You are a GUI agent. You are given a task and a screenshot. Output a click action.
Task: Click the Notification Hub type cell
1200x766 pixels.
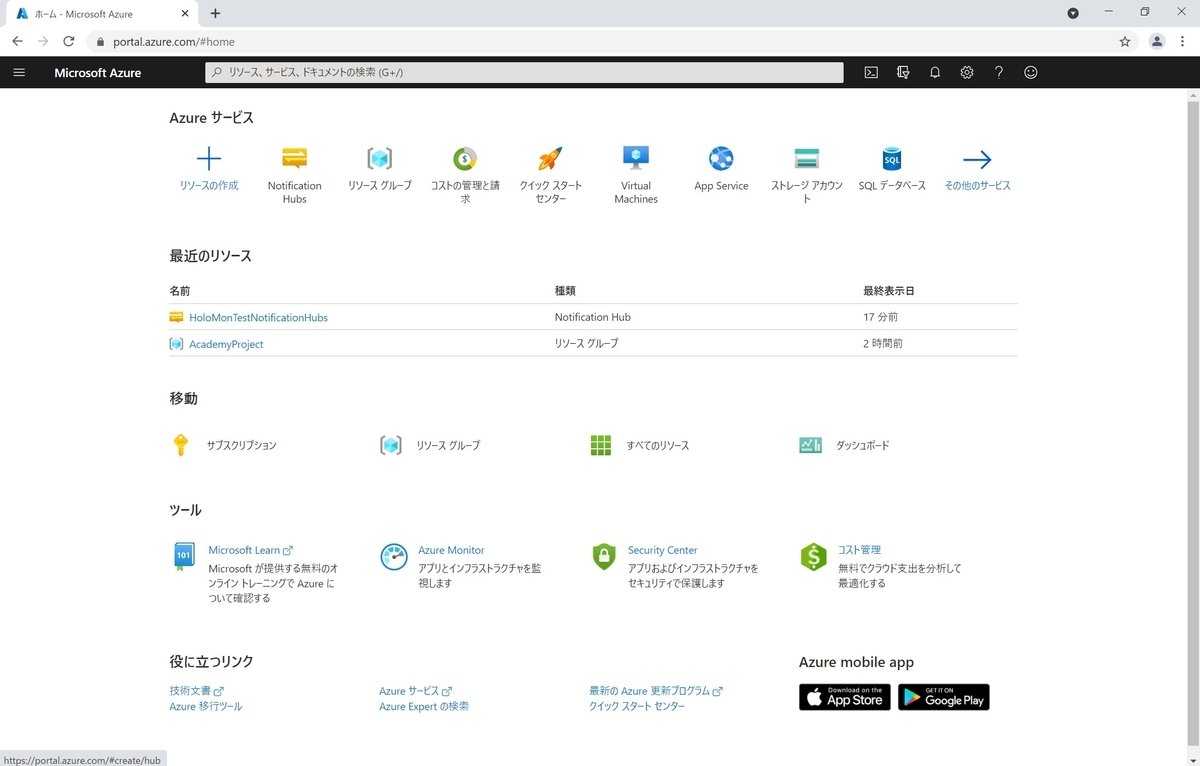(593, 317)
